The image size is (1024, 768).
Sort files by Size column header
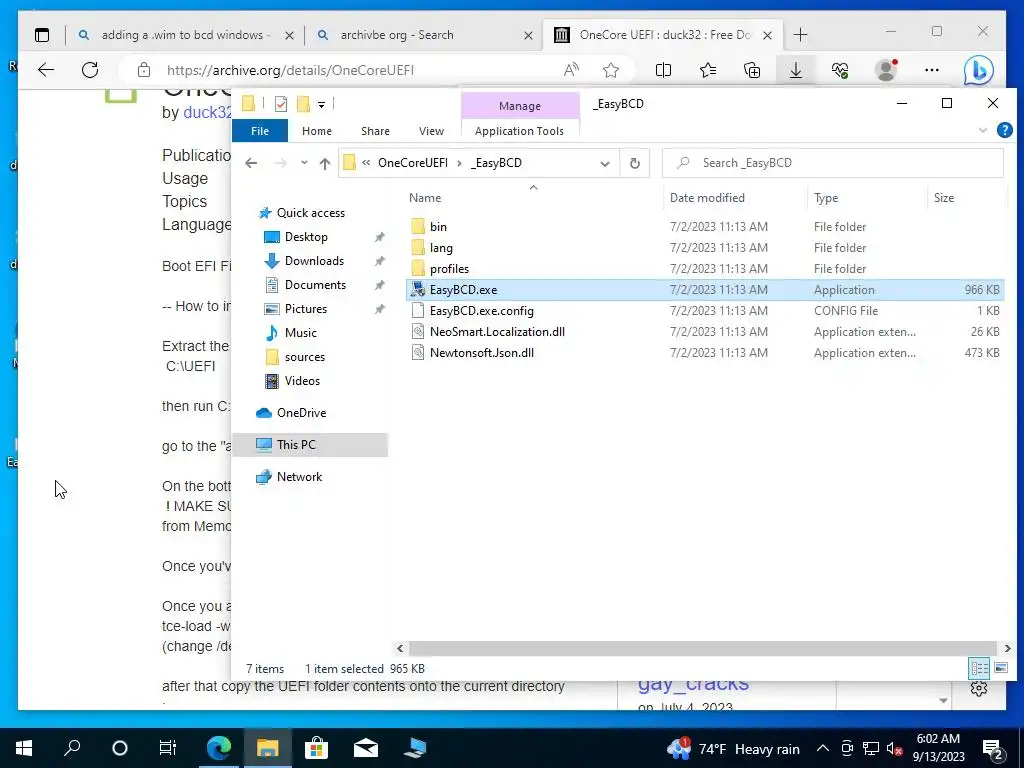tap(944, 198)
